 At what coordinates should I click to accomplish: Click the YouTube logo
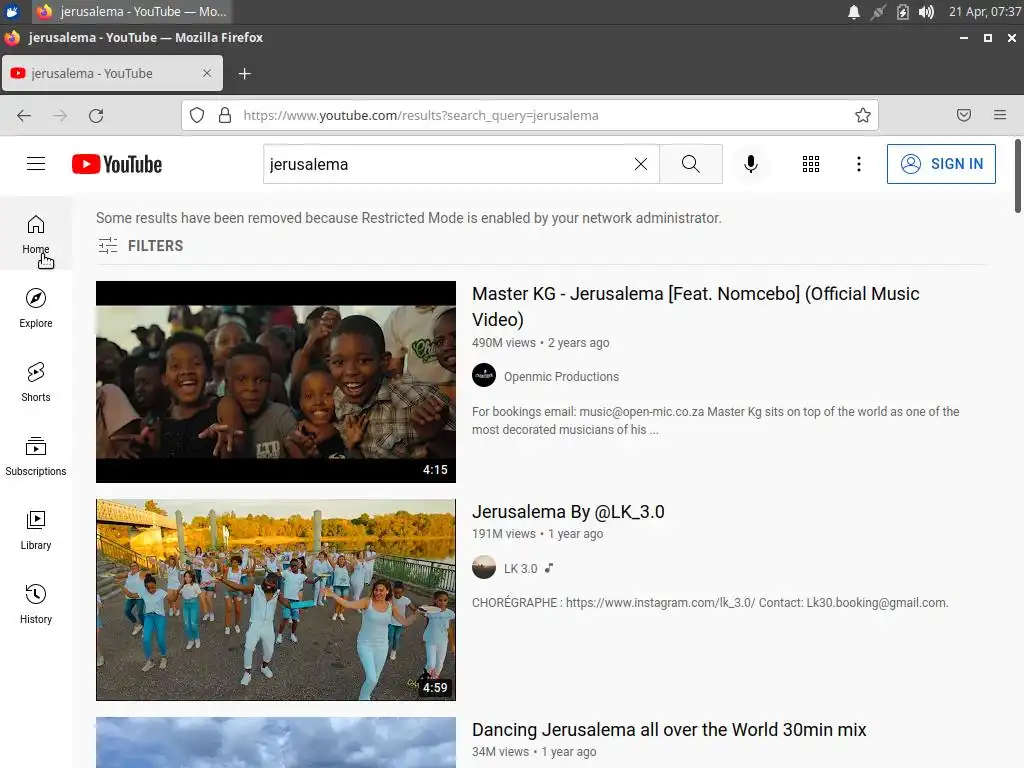[x=117, y=164]
